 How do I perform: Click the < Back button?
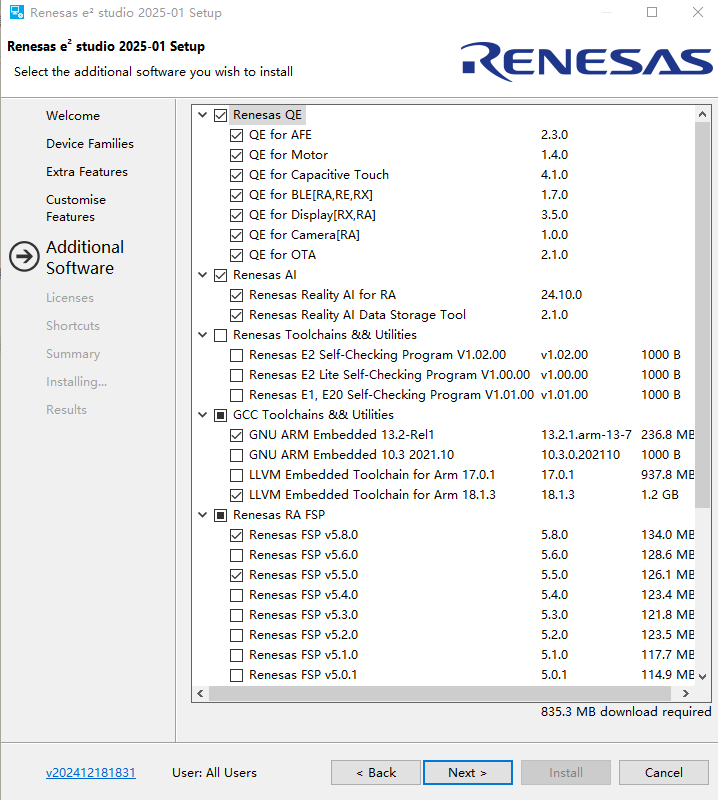coord(376,772)
